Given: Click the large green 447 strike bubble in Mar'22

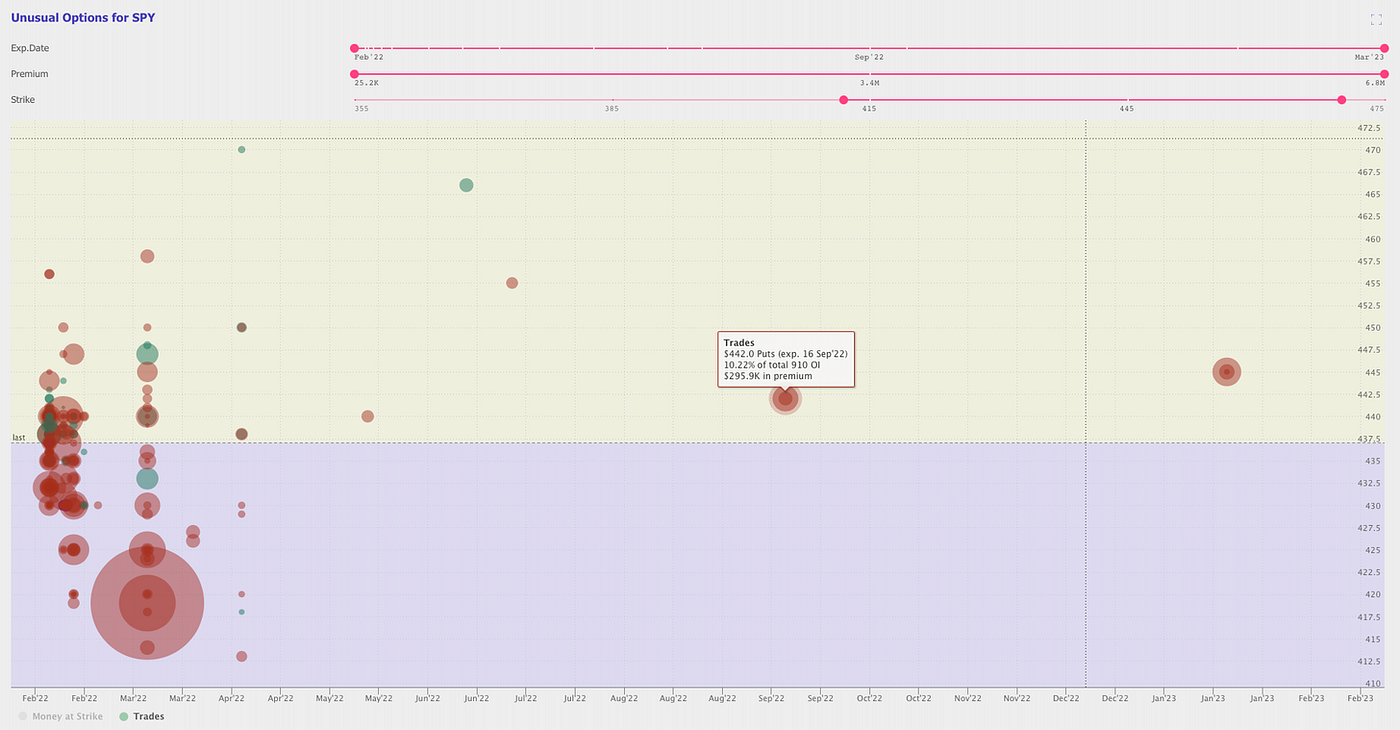Looking at the screenshot, I should [x=147, y=354].
